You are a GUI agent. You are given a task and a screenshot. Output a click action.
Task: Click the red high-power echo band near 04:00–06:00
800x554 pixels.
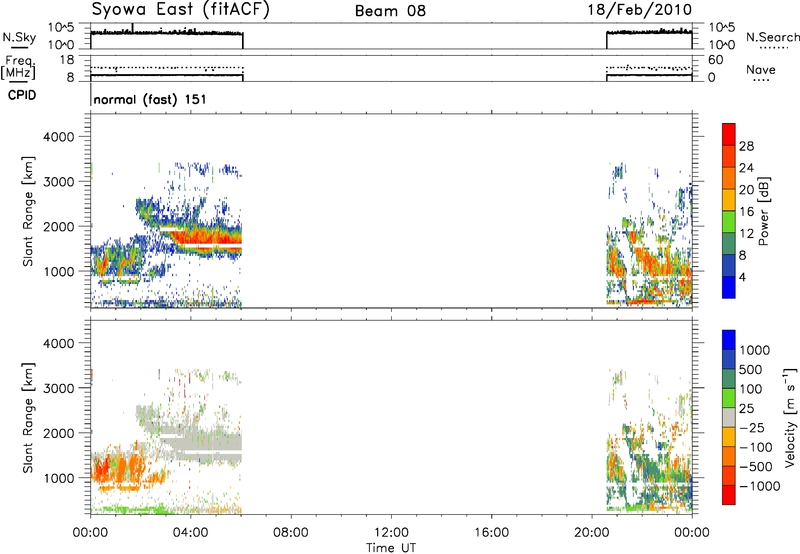(x=209, y=237)
